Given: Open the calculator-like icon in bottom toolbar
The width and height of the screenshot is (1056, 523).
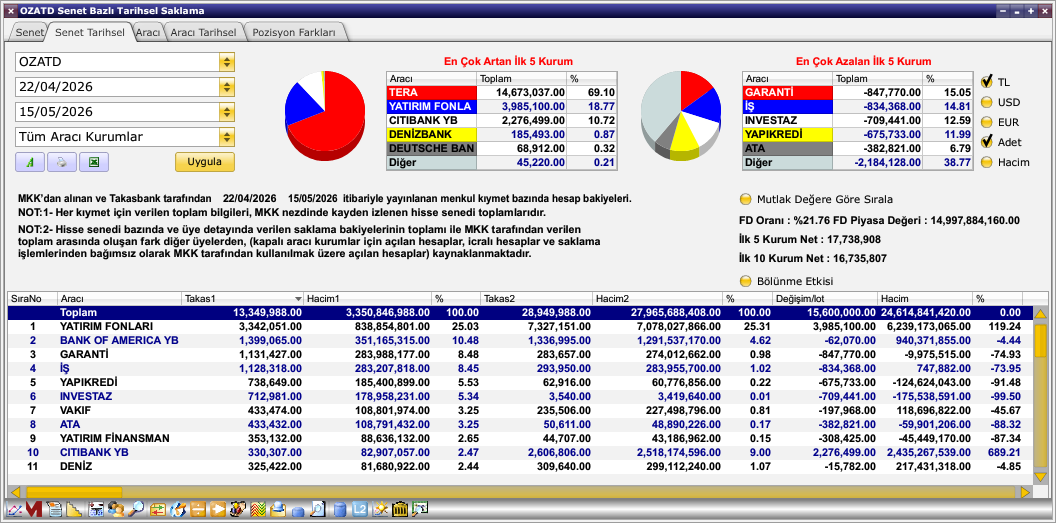Looking at the screenshot, I should pos(96,510).
